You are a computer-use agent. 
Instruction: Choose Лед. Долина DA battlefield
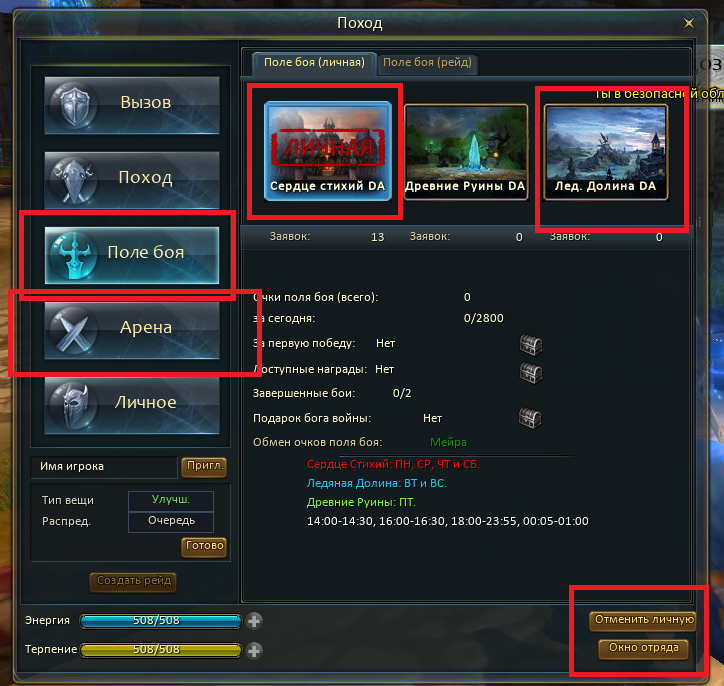pos(606,152)
